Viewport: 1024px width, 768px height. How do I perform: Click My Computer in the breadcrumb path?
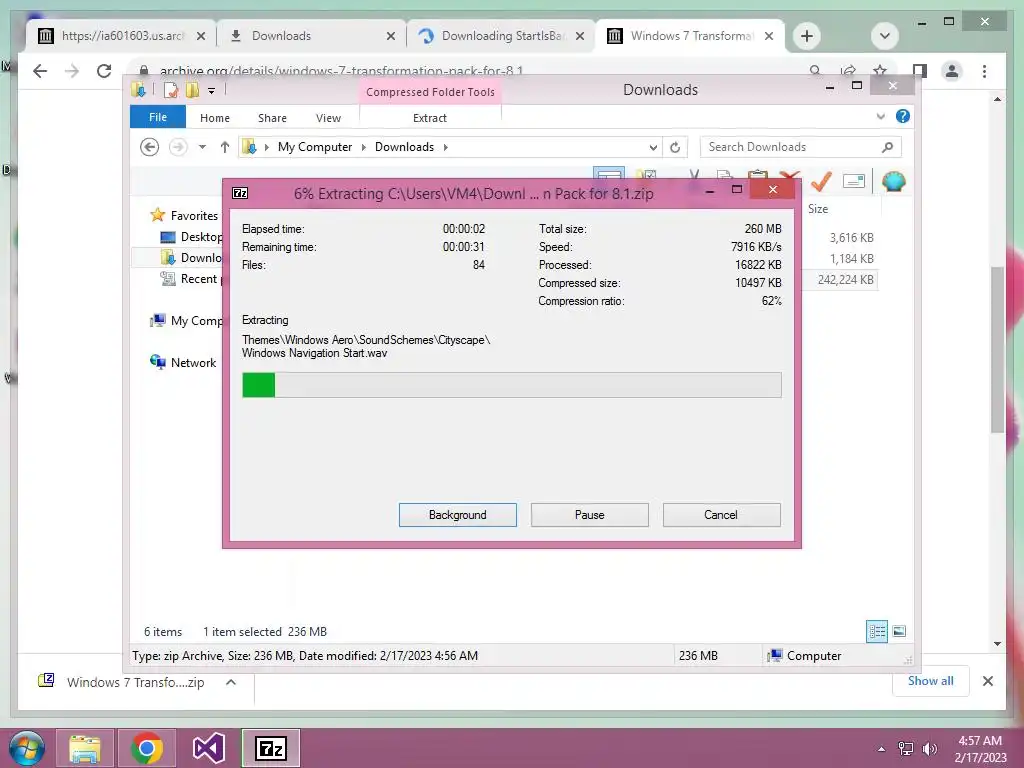point(315,147)
